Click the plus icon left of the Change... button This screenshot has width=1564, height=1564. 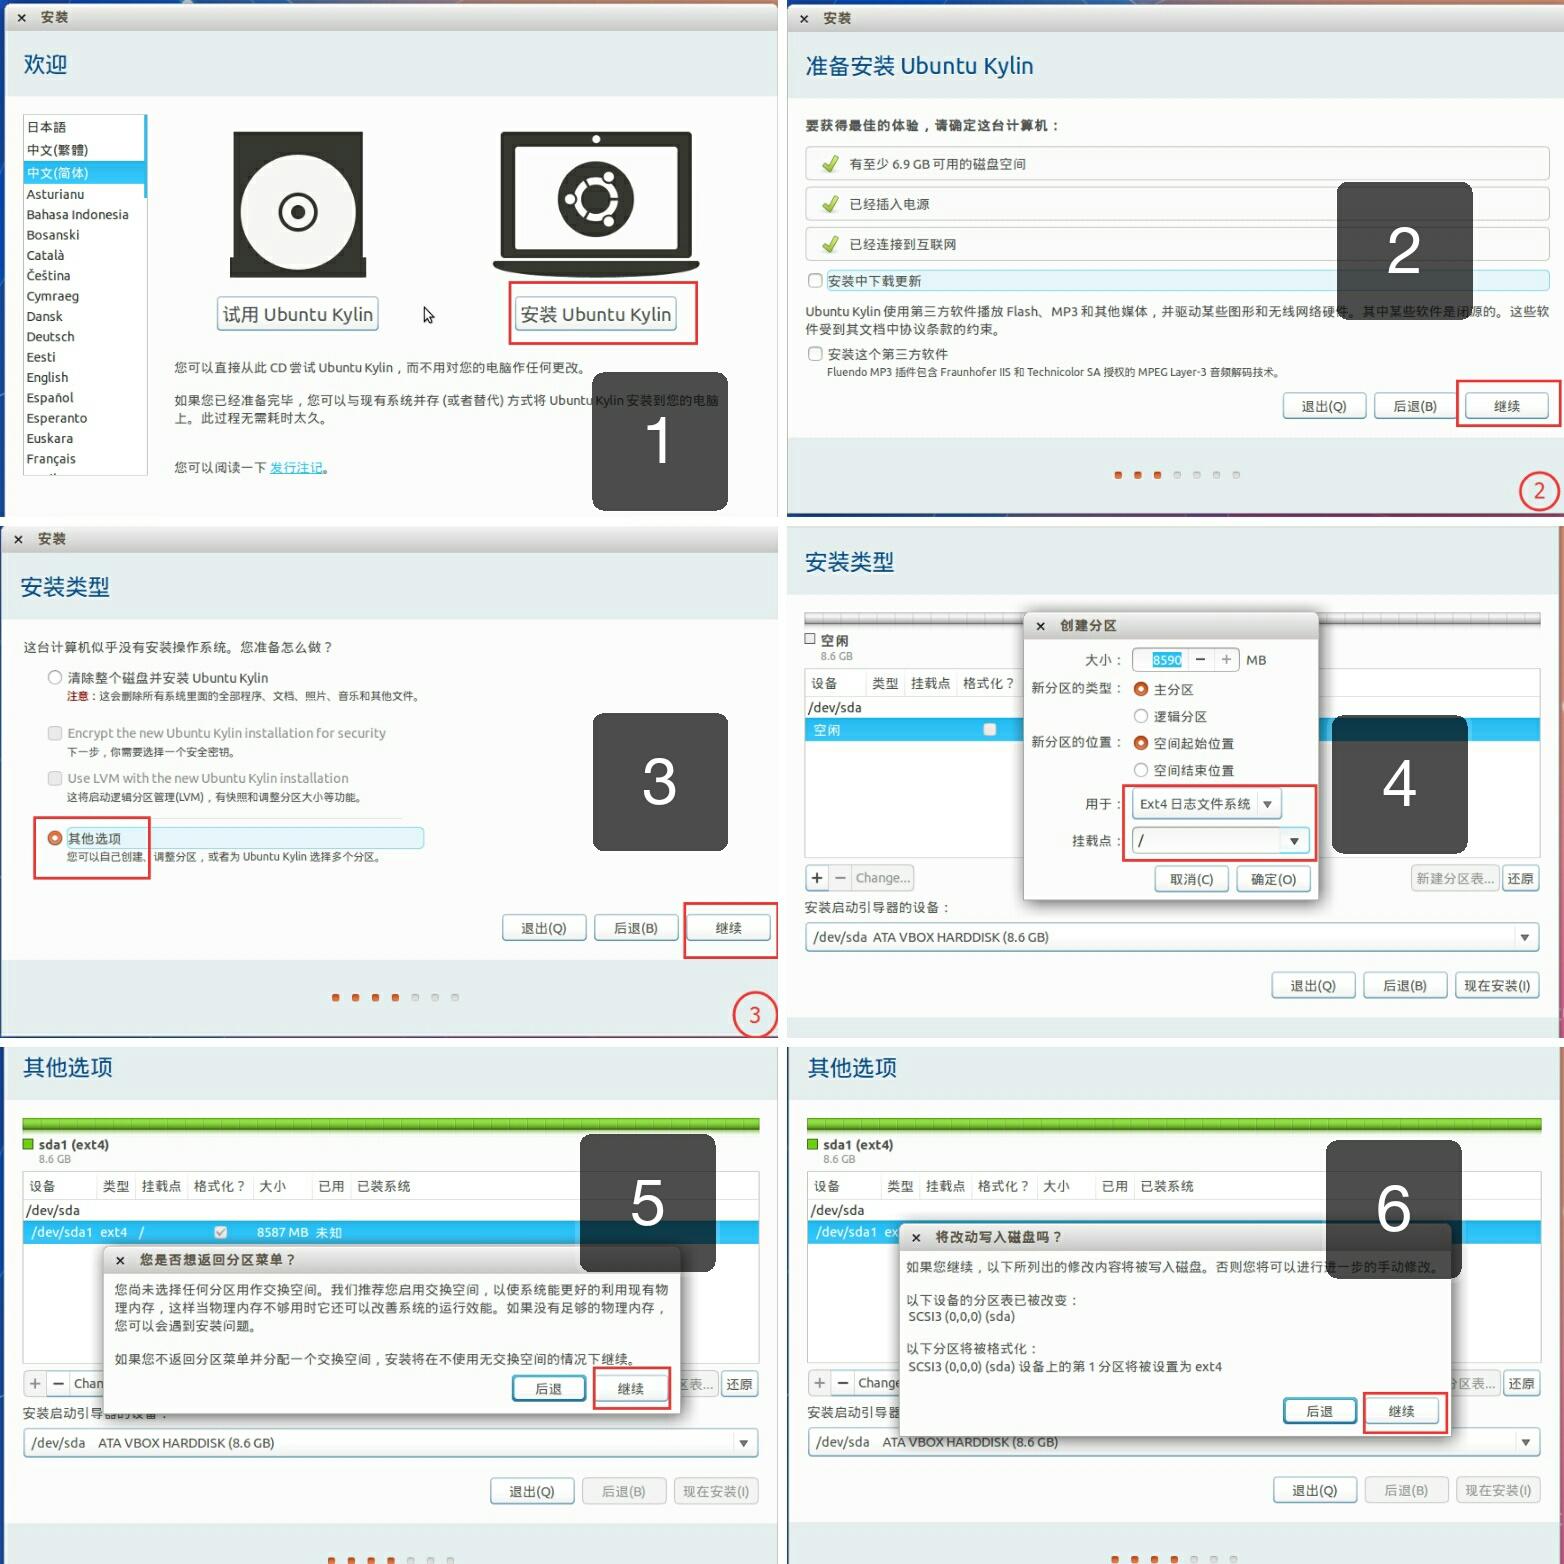(x=818, y=878)
